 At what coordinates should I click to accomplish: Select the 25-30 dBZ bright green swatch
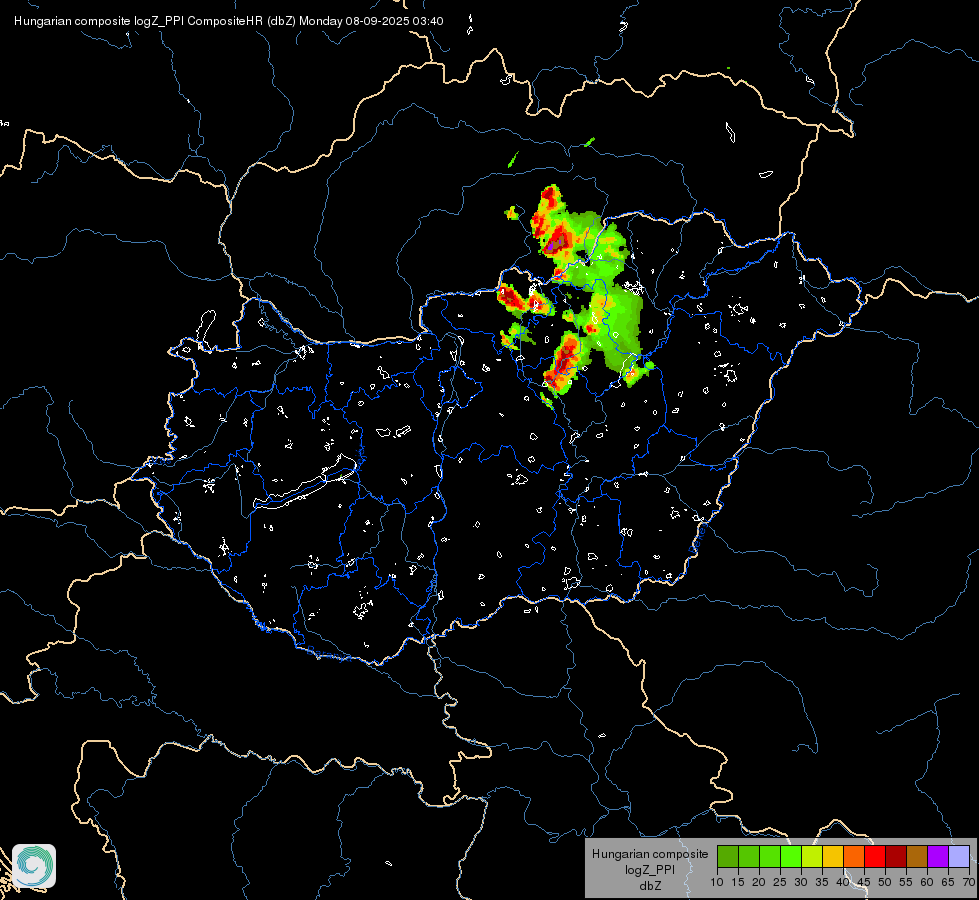click(791, 856)
